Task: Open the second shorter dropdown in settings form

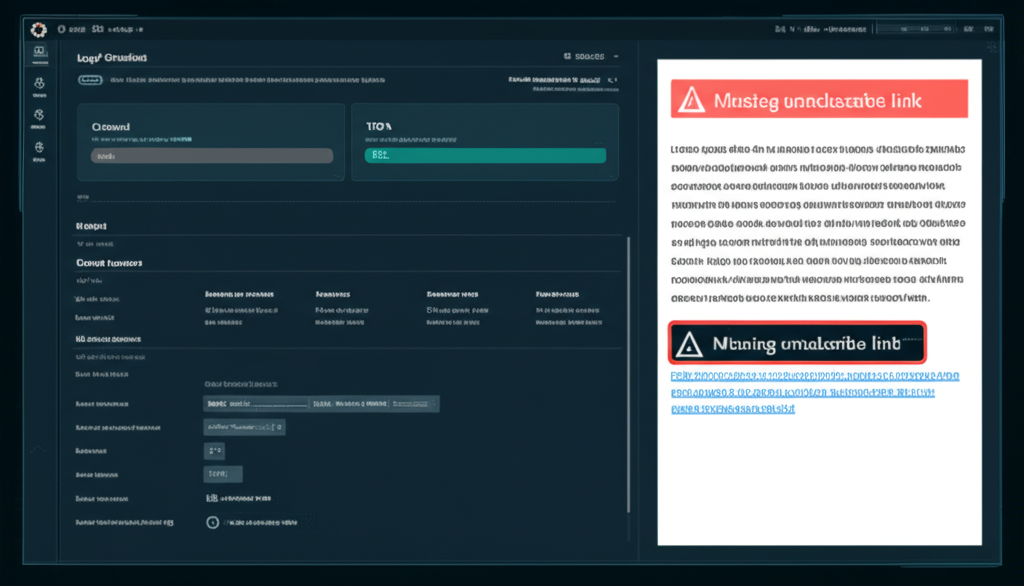Action: tap(244, 427)
